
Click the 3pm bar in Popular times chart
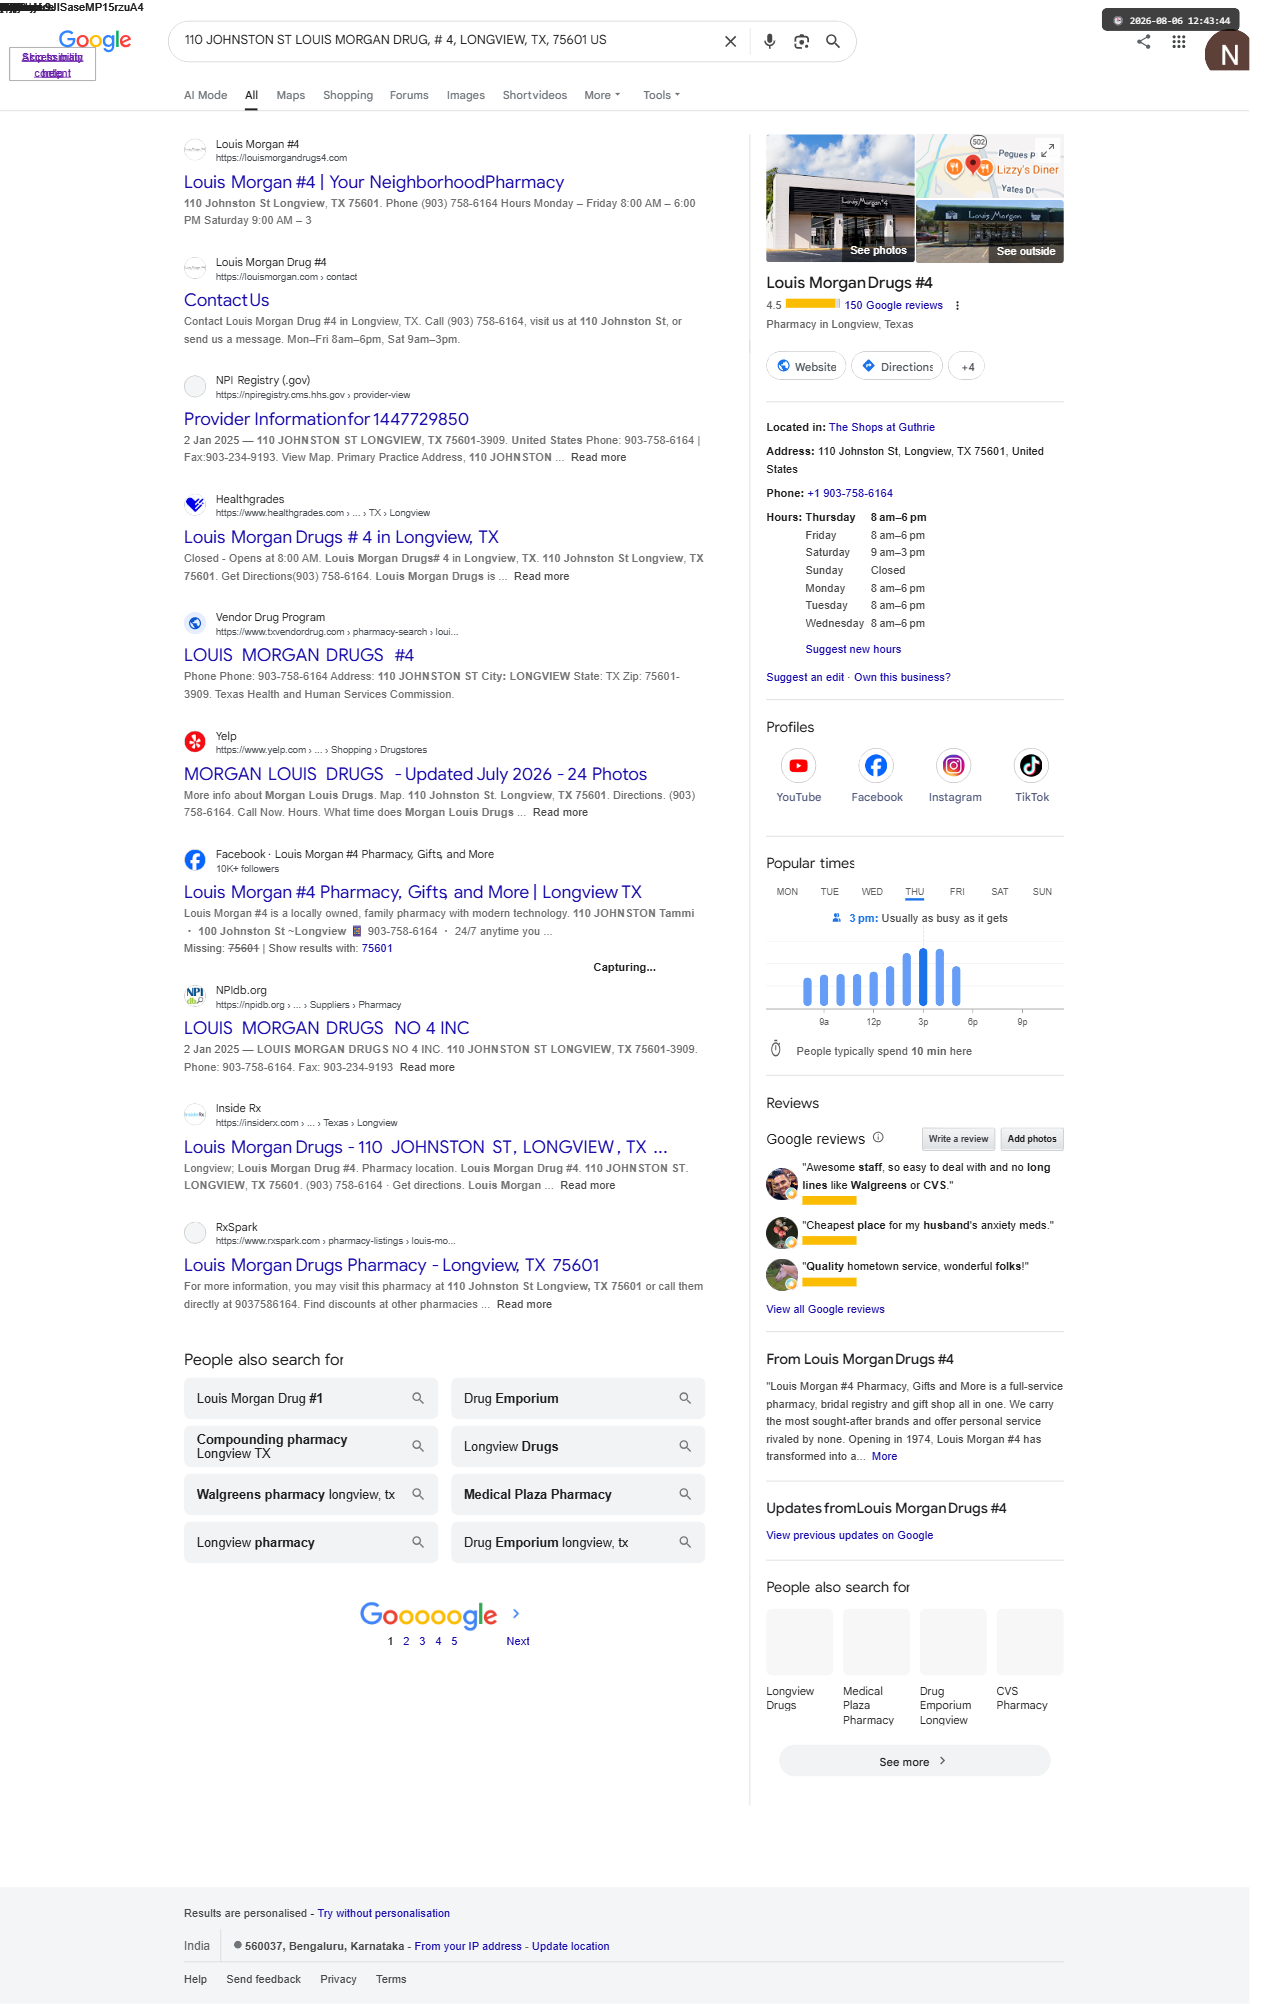click(x=923, y=977)
